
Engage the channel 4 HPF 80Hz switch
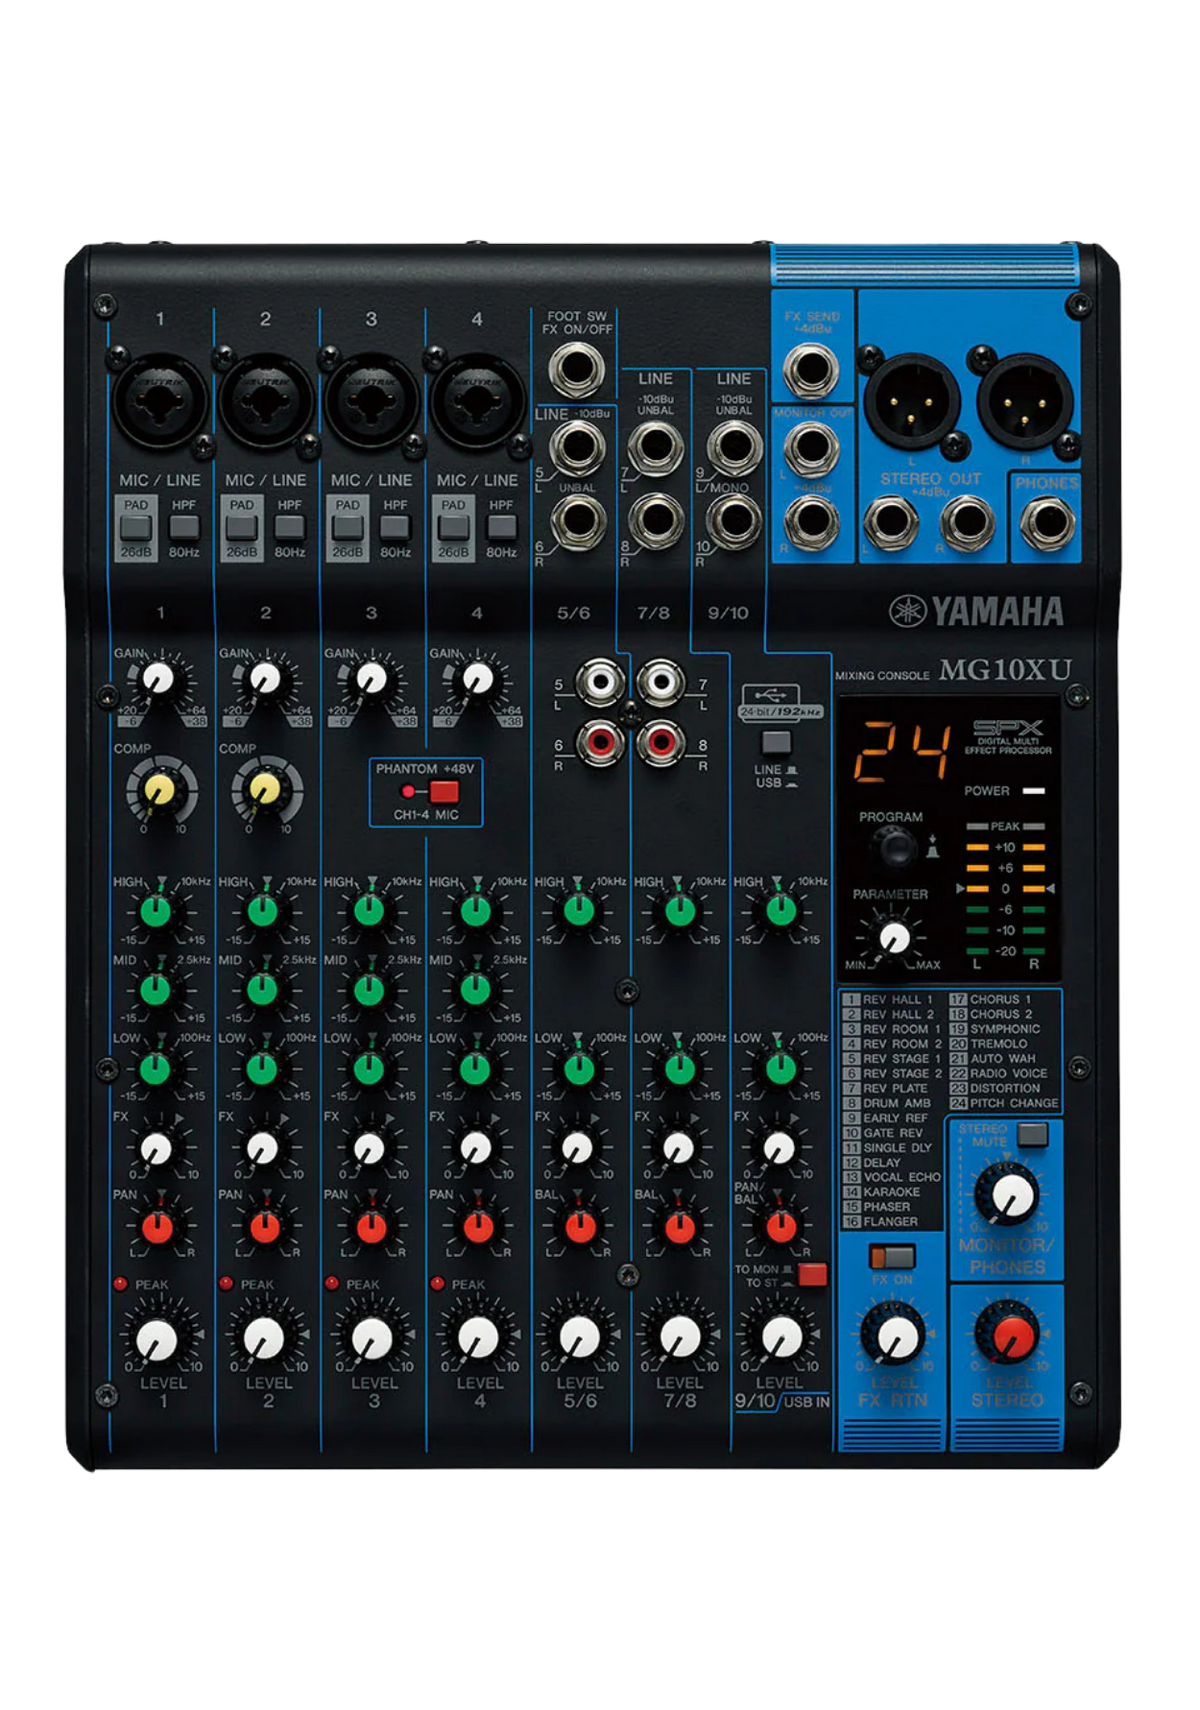pyautogui.click(x=501, y=528)
